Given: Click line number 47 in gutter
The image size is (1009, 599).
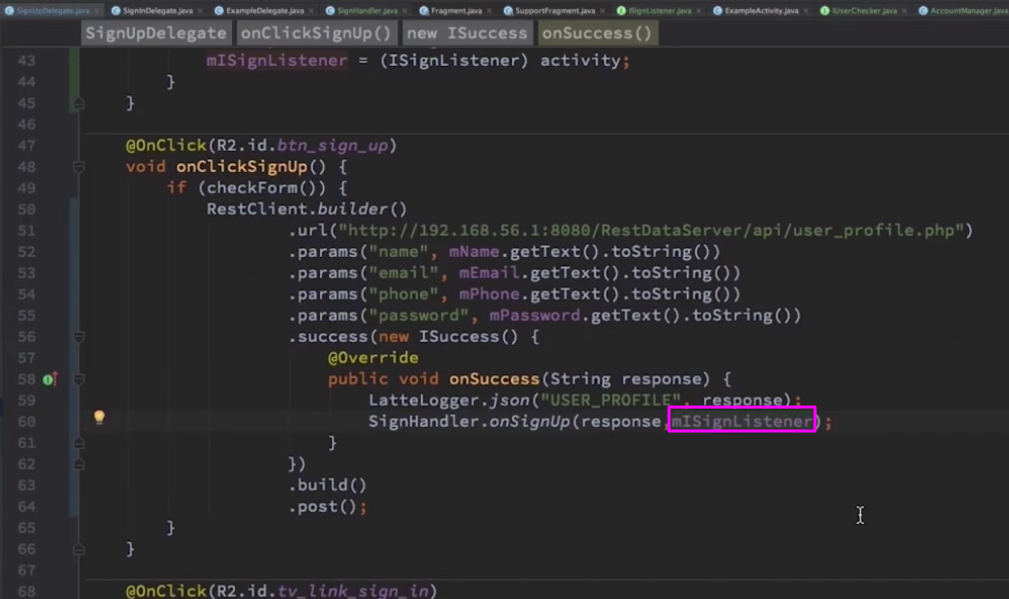Looking at the screenshot, I should pos(26,145).
